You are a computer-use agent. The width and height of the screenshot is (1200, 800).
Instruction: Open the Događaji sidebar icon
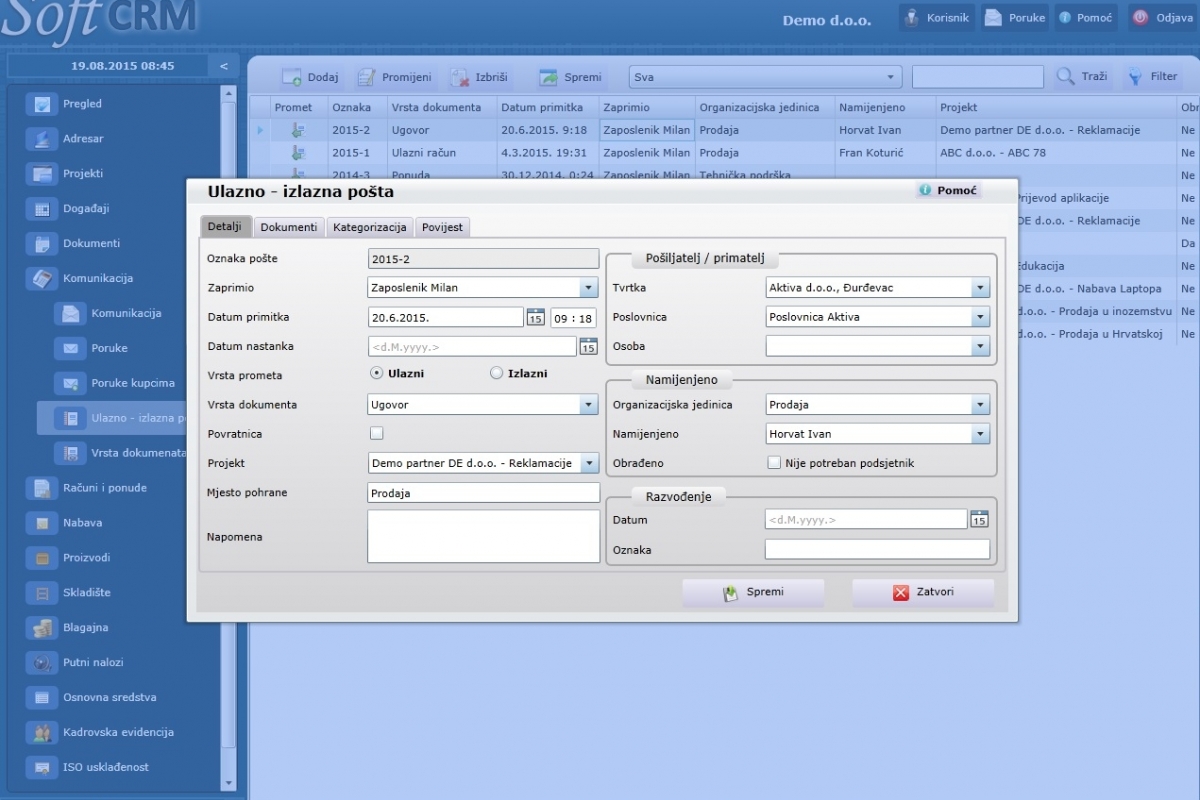(x=42, y=209)
